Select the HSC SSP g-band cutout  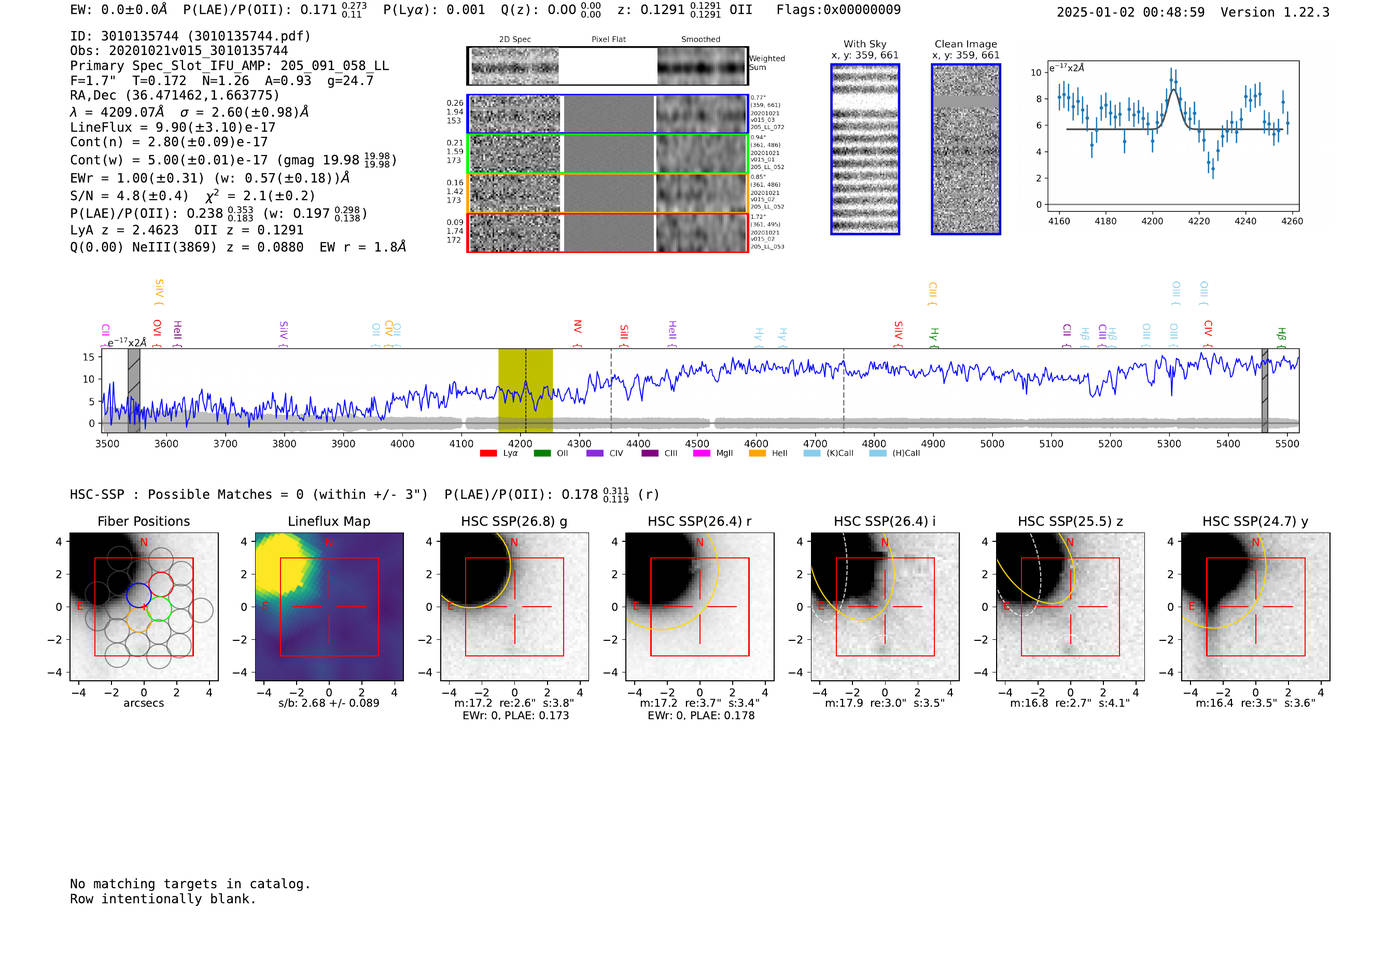[x=514, y=607]
